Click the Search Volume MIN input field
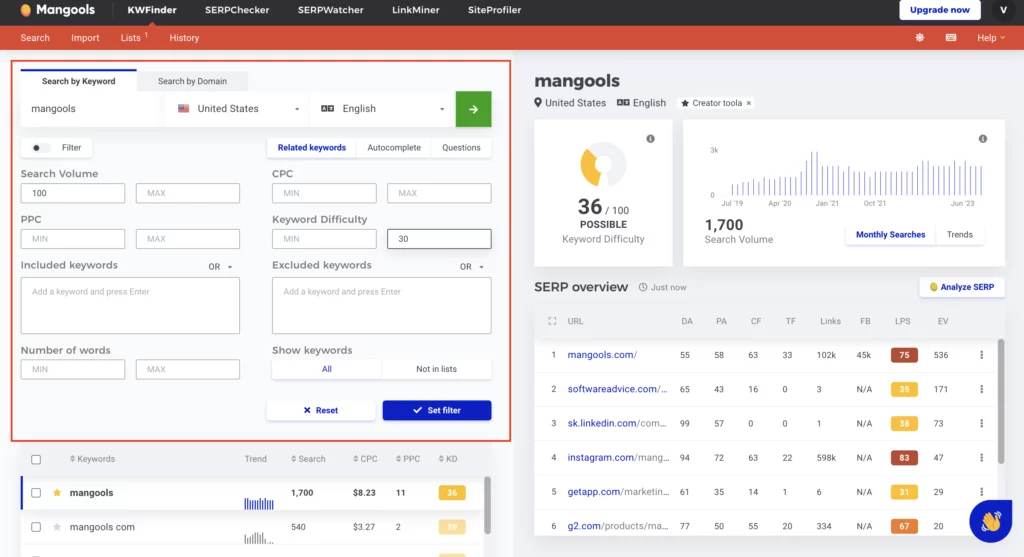 pos(73,193)
